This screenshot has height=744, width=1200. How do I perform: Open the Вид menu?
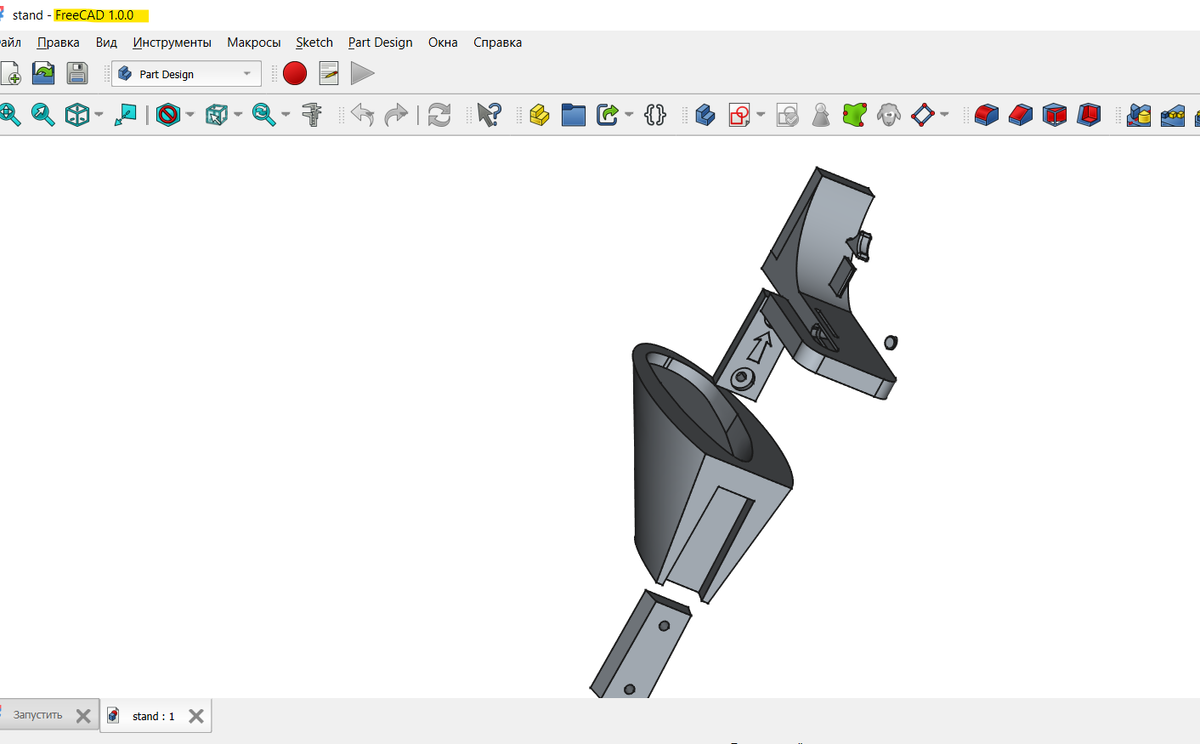click(x=106, y=42)
